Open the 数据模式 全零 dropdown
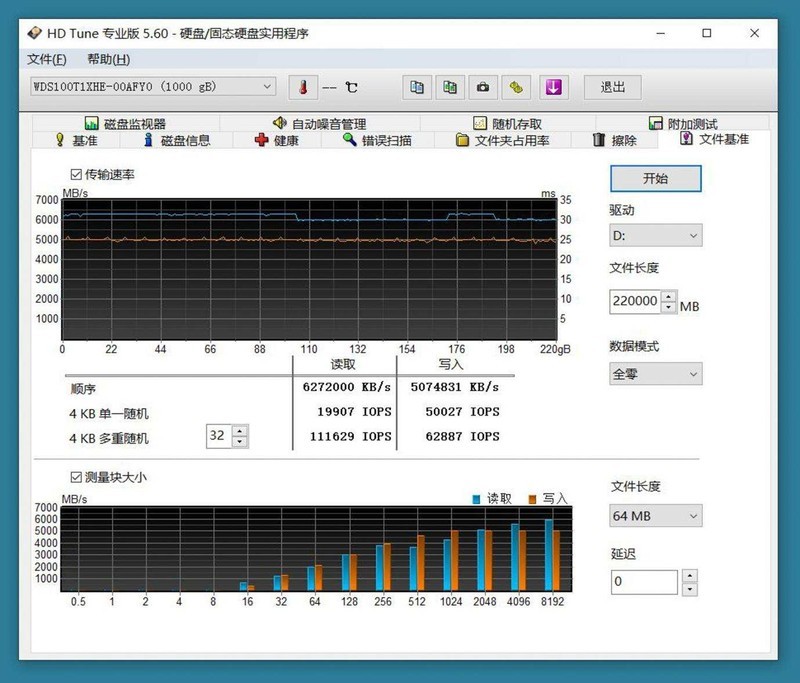Screen dimensions: 800x683 pos(655,373)
